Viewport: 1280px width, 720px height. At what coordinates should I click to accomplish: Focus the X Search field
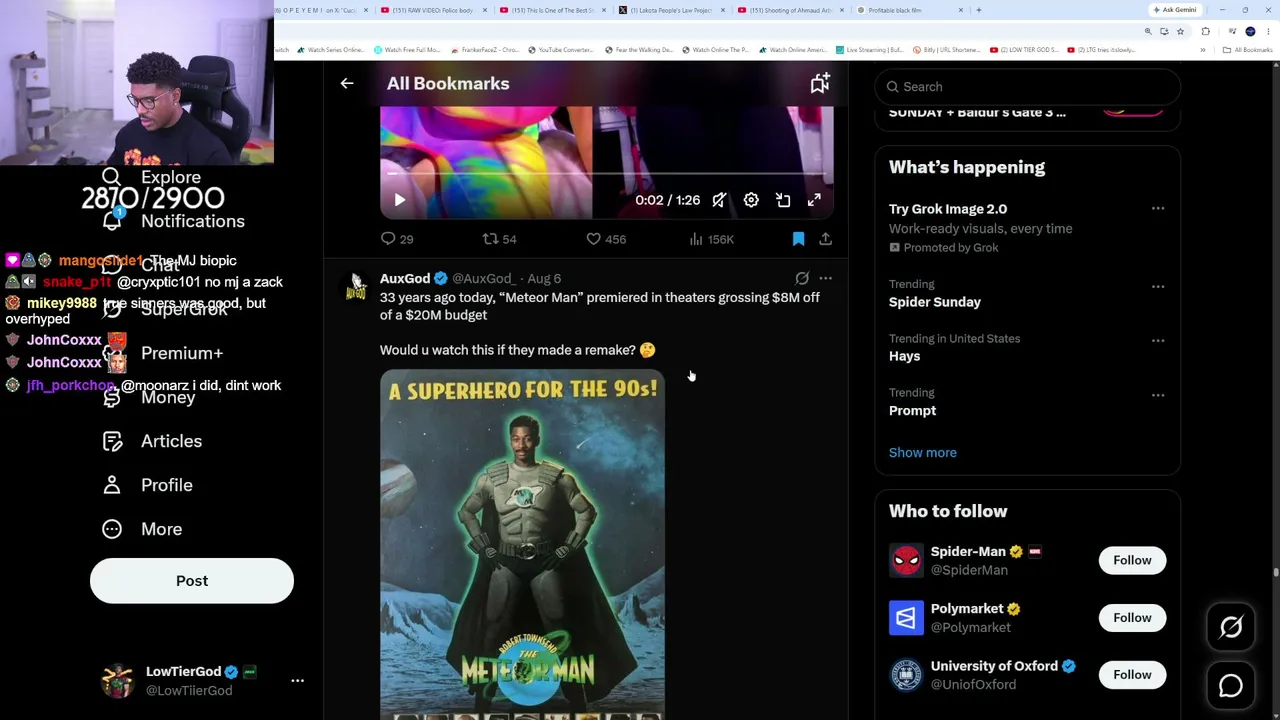[1027, 87]
